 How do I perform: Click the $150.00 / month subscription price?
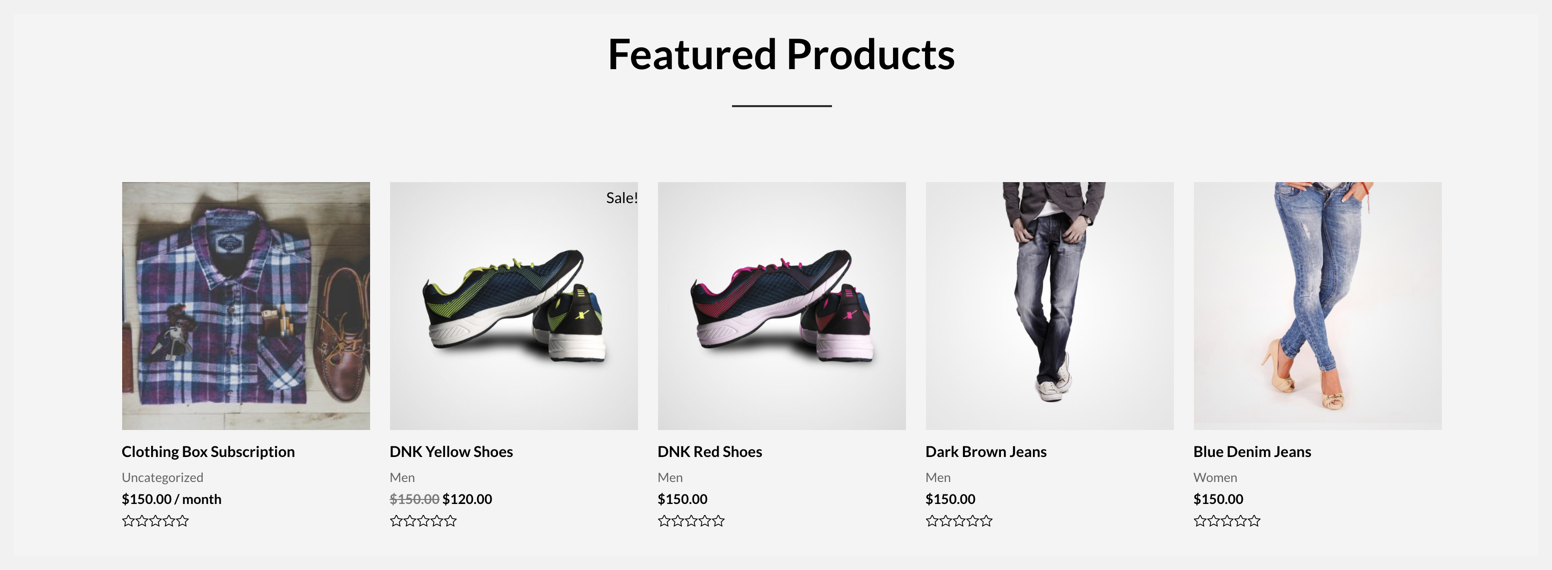[x=171, y=499]
